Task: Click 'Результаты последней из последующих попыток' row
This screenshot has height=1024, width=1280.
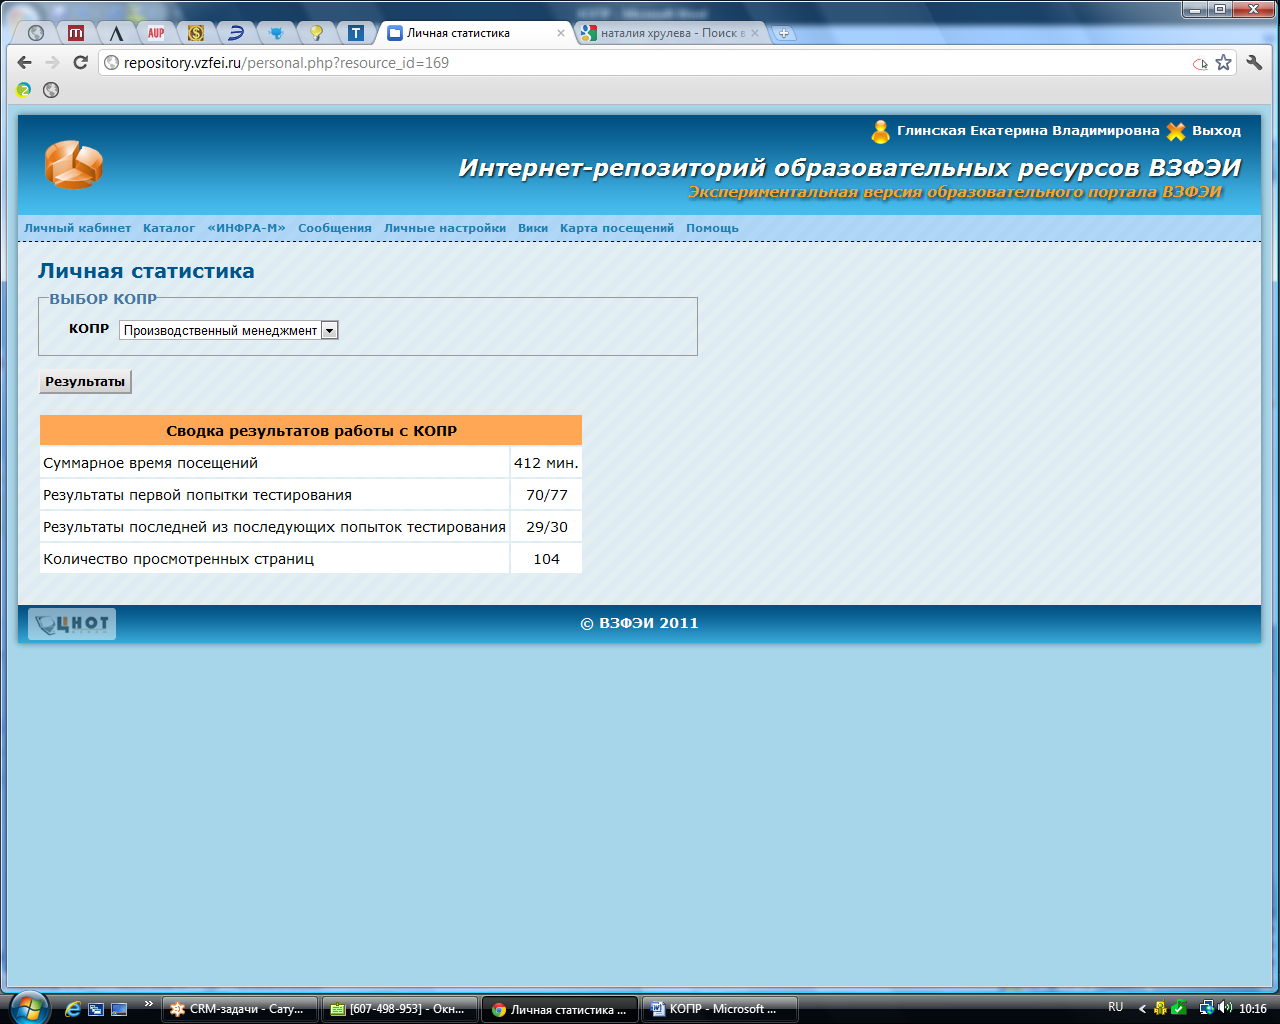Action: coord(274,527)
